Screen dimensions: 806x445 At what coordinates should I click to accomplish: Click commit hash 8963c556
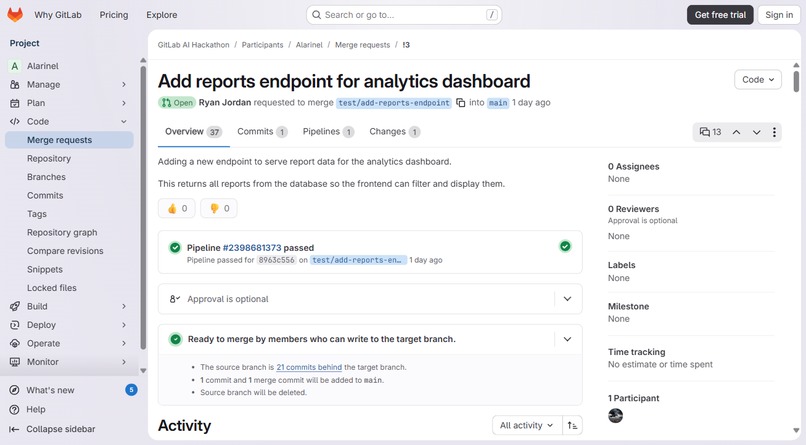[x=276, y=260]
